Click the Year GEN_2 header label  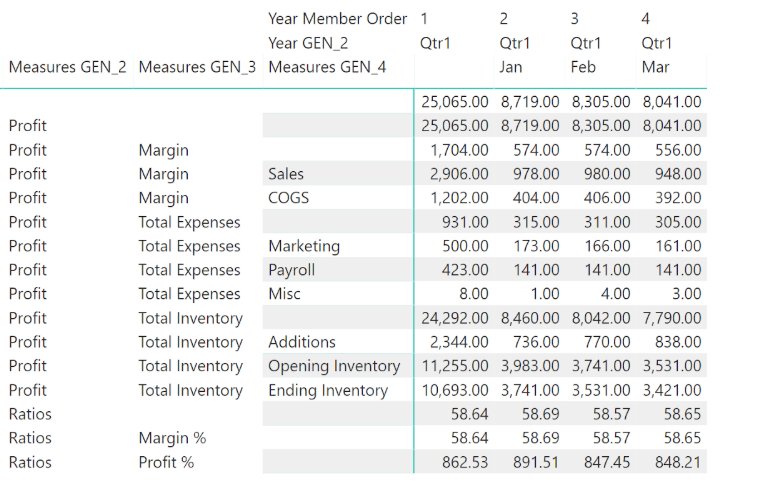point(308,43)
